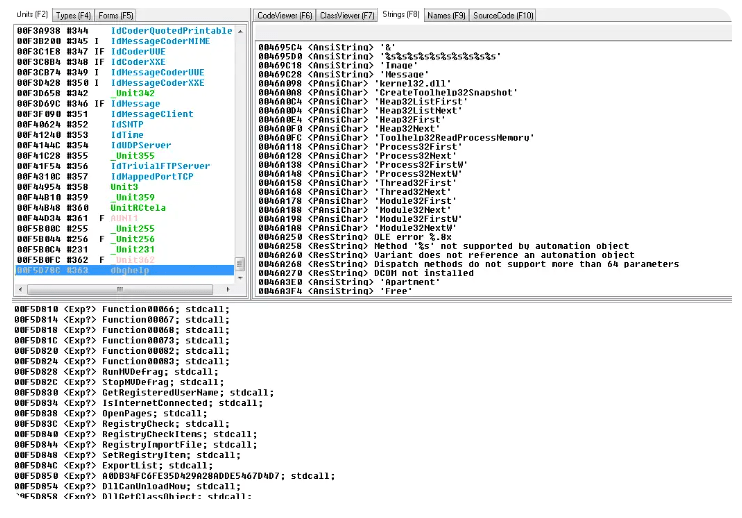Select the _Unit256 row

(125, 239)
